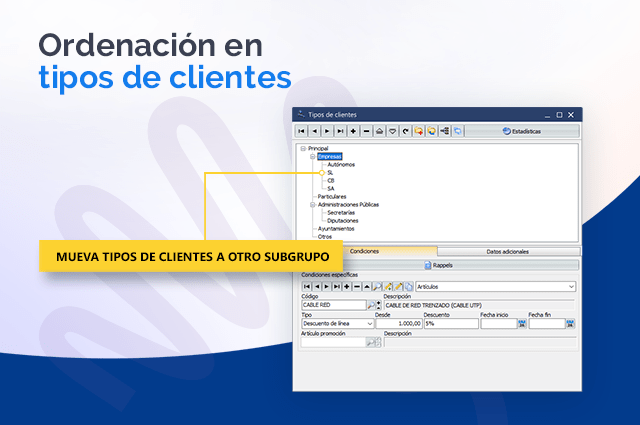640x425 pixels.
Task: Go to first record in main toolbar
Action: pos(301,131)
